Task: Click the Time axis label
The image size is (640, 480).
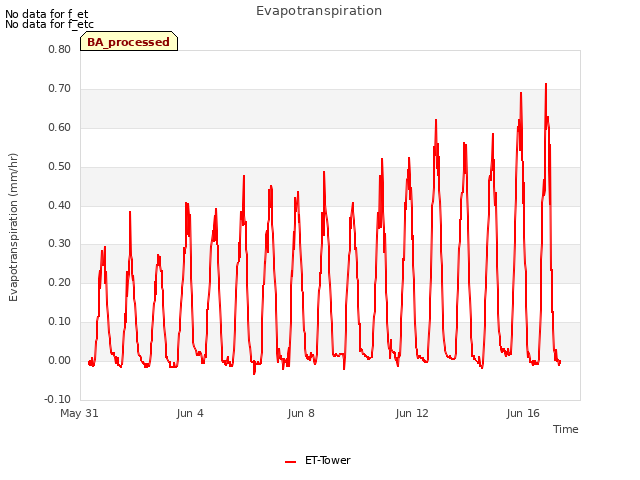Action: pos(565,429)
